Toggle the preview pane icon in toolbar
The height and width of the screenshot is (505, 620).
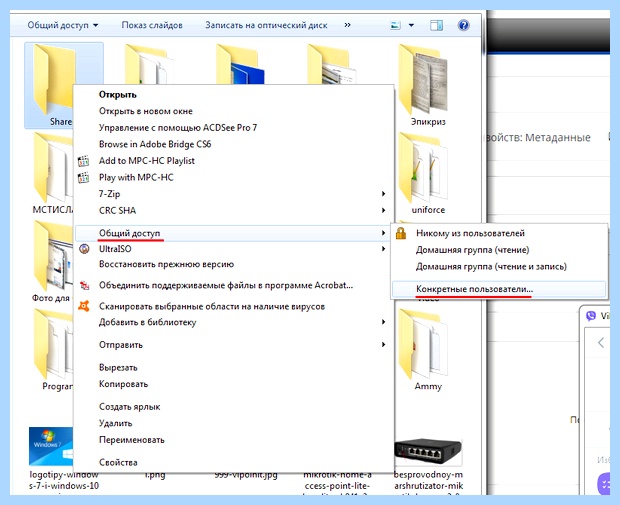[436, 25]
